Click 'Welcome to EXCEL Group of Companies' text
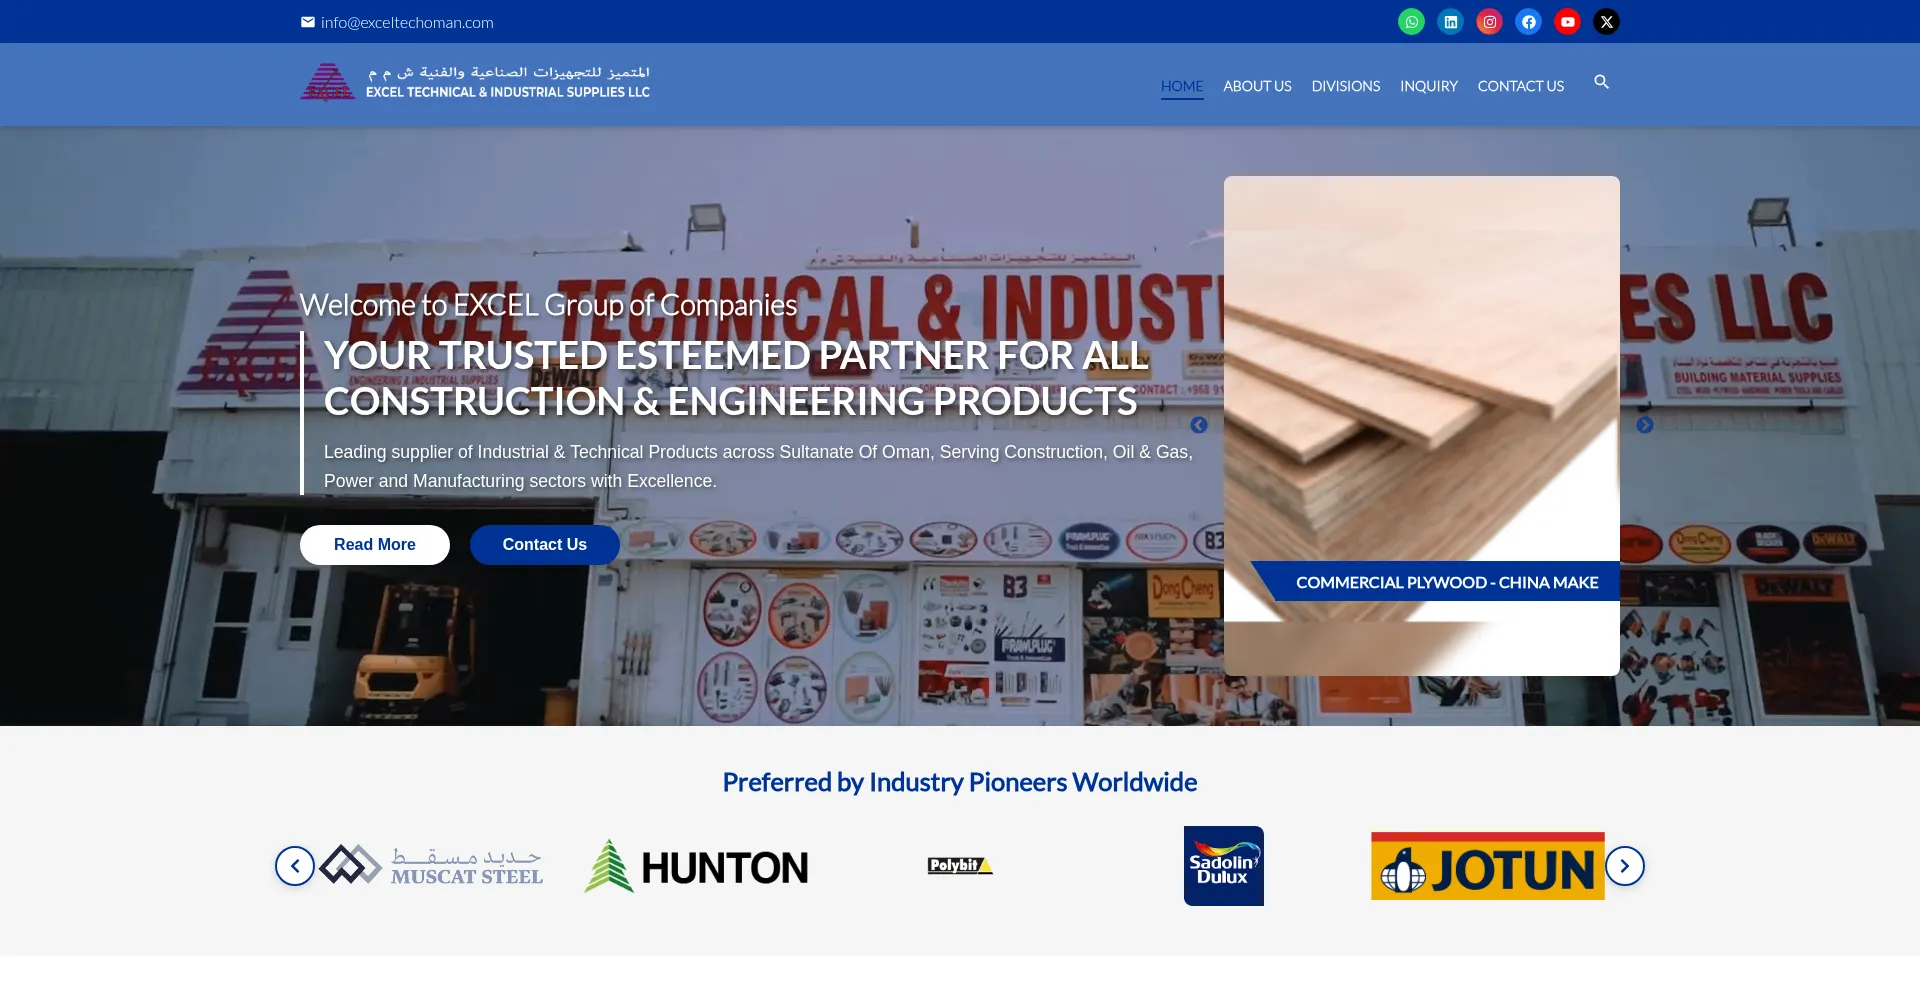Viewport: 1920px width, 993px height. [x=548, y=305]
